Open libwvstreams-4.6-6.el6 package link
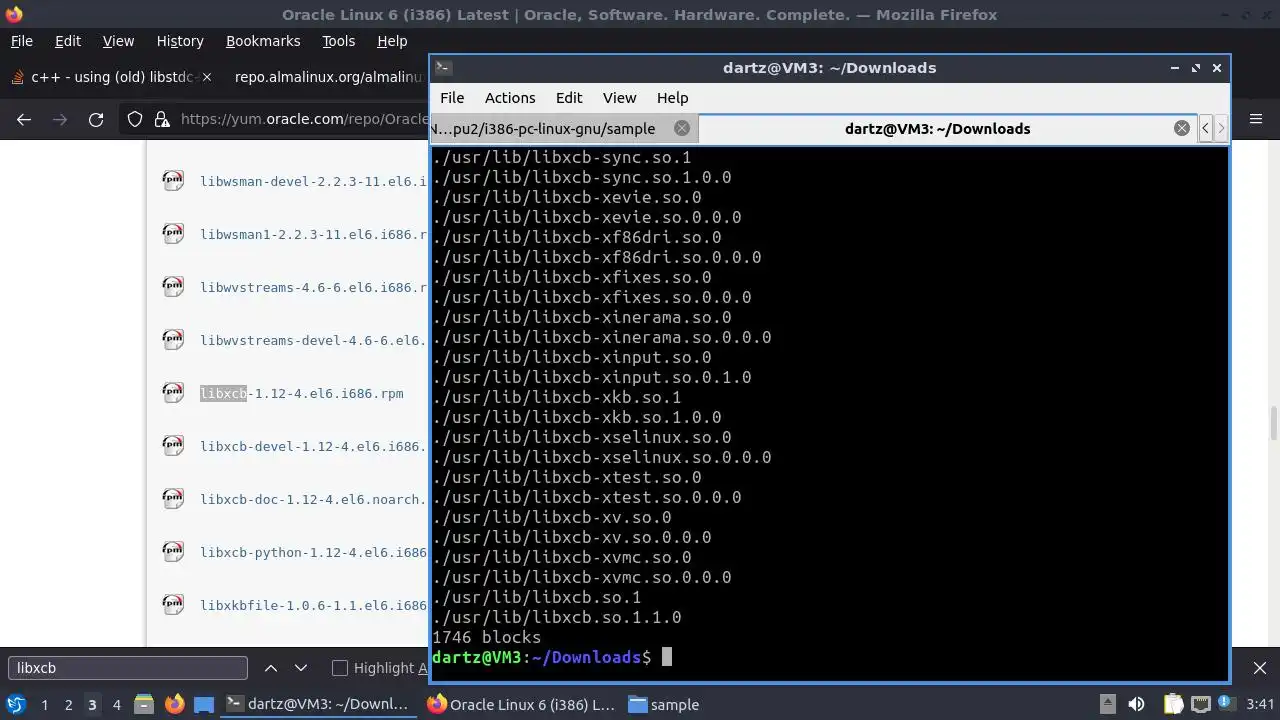 [313, 287]
